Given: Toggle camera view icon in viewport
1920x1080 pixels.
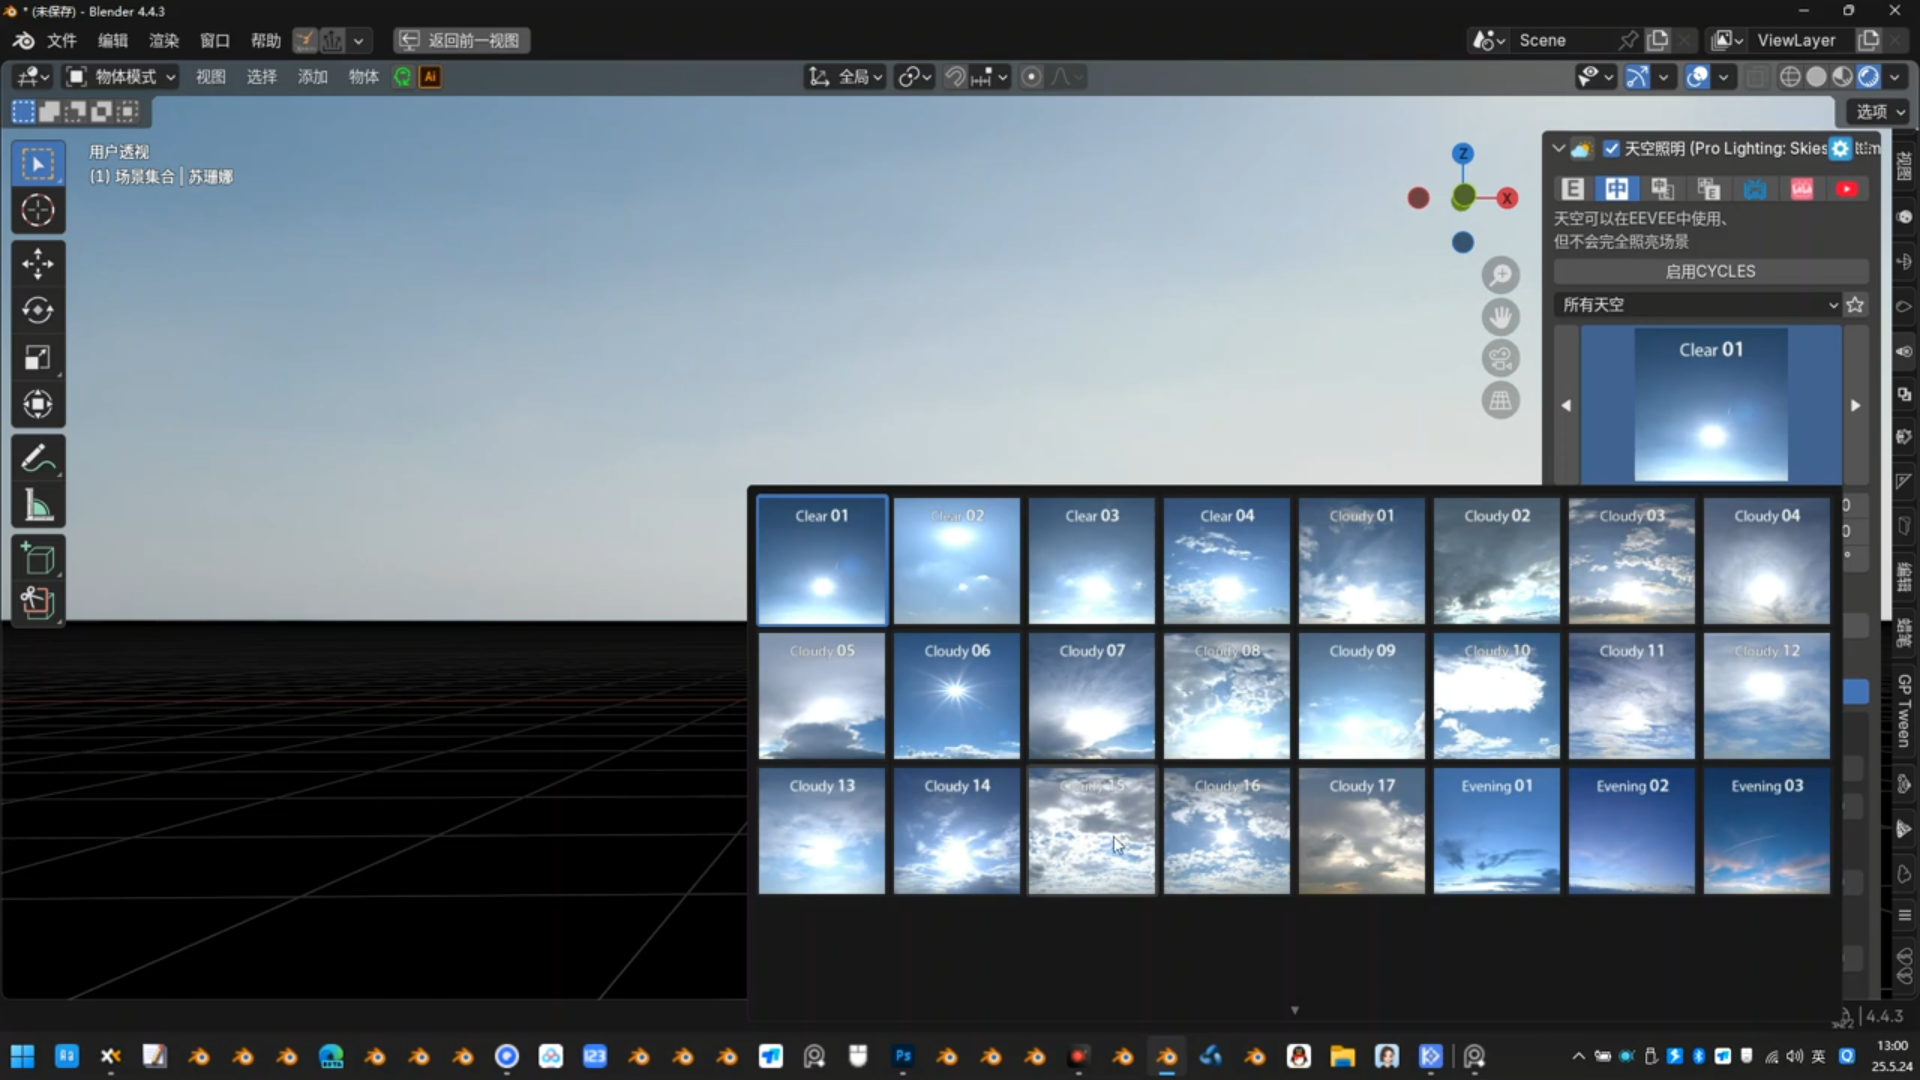Looking at the screenshot, I should (x=1500, y=359).
